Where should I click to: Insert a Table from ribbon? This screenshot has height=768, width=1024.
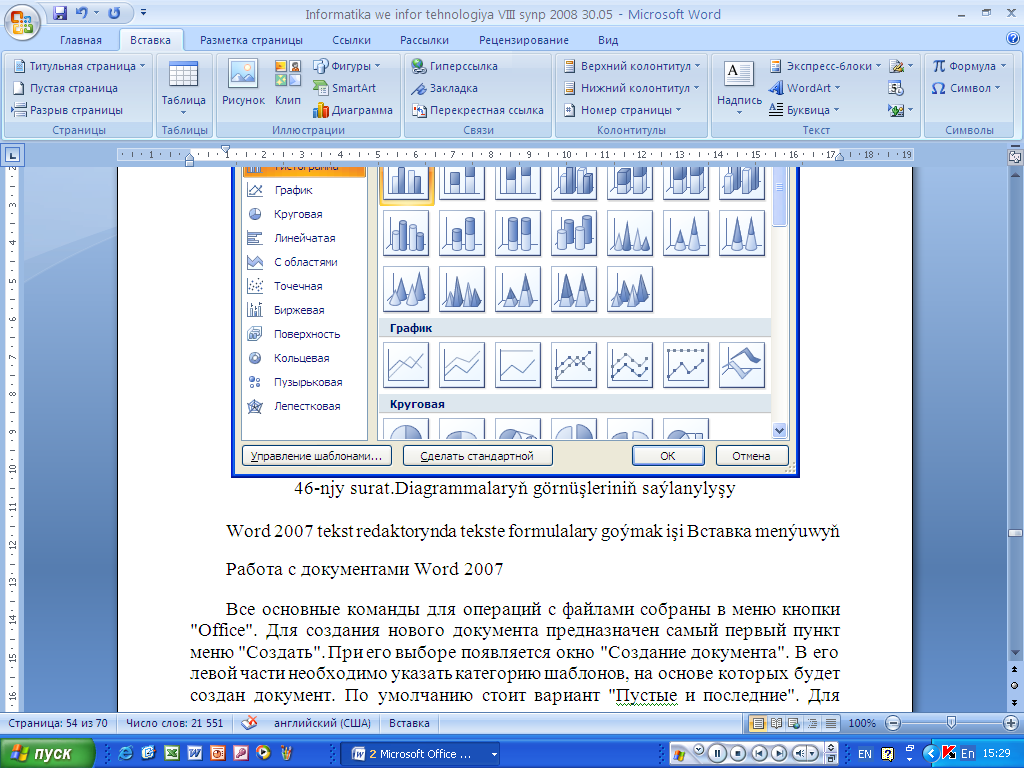[184, 88]
